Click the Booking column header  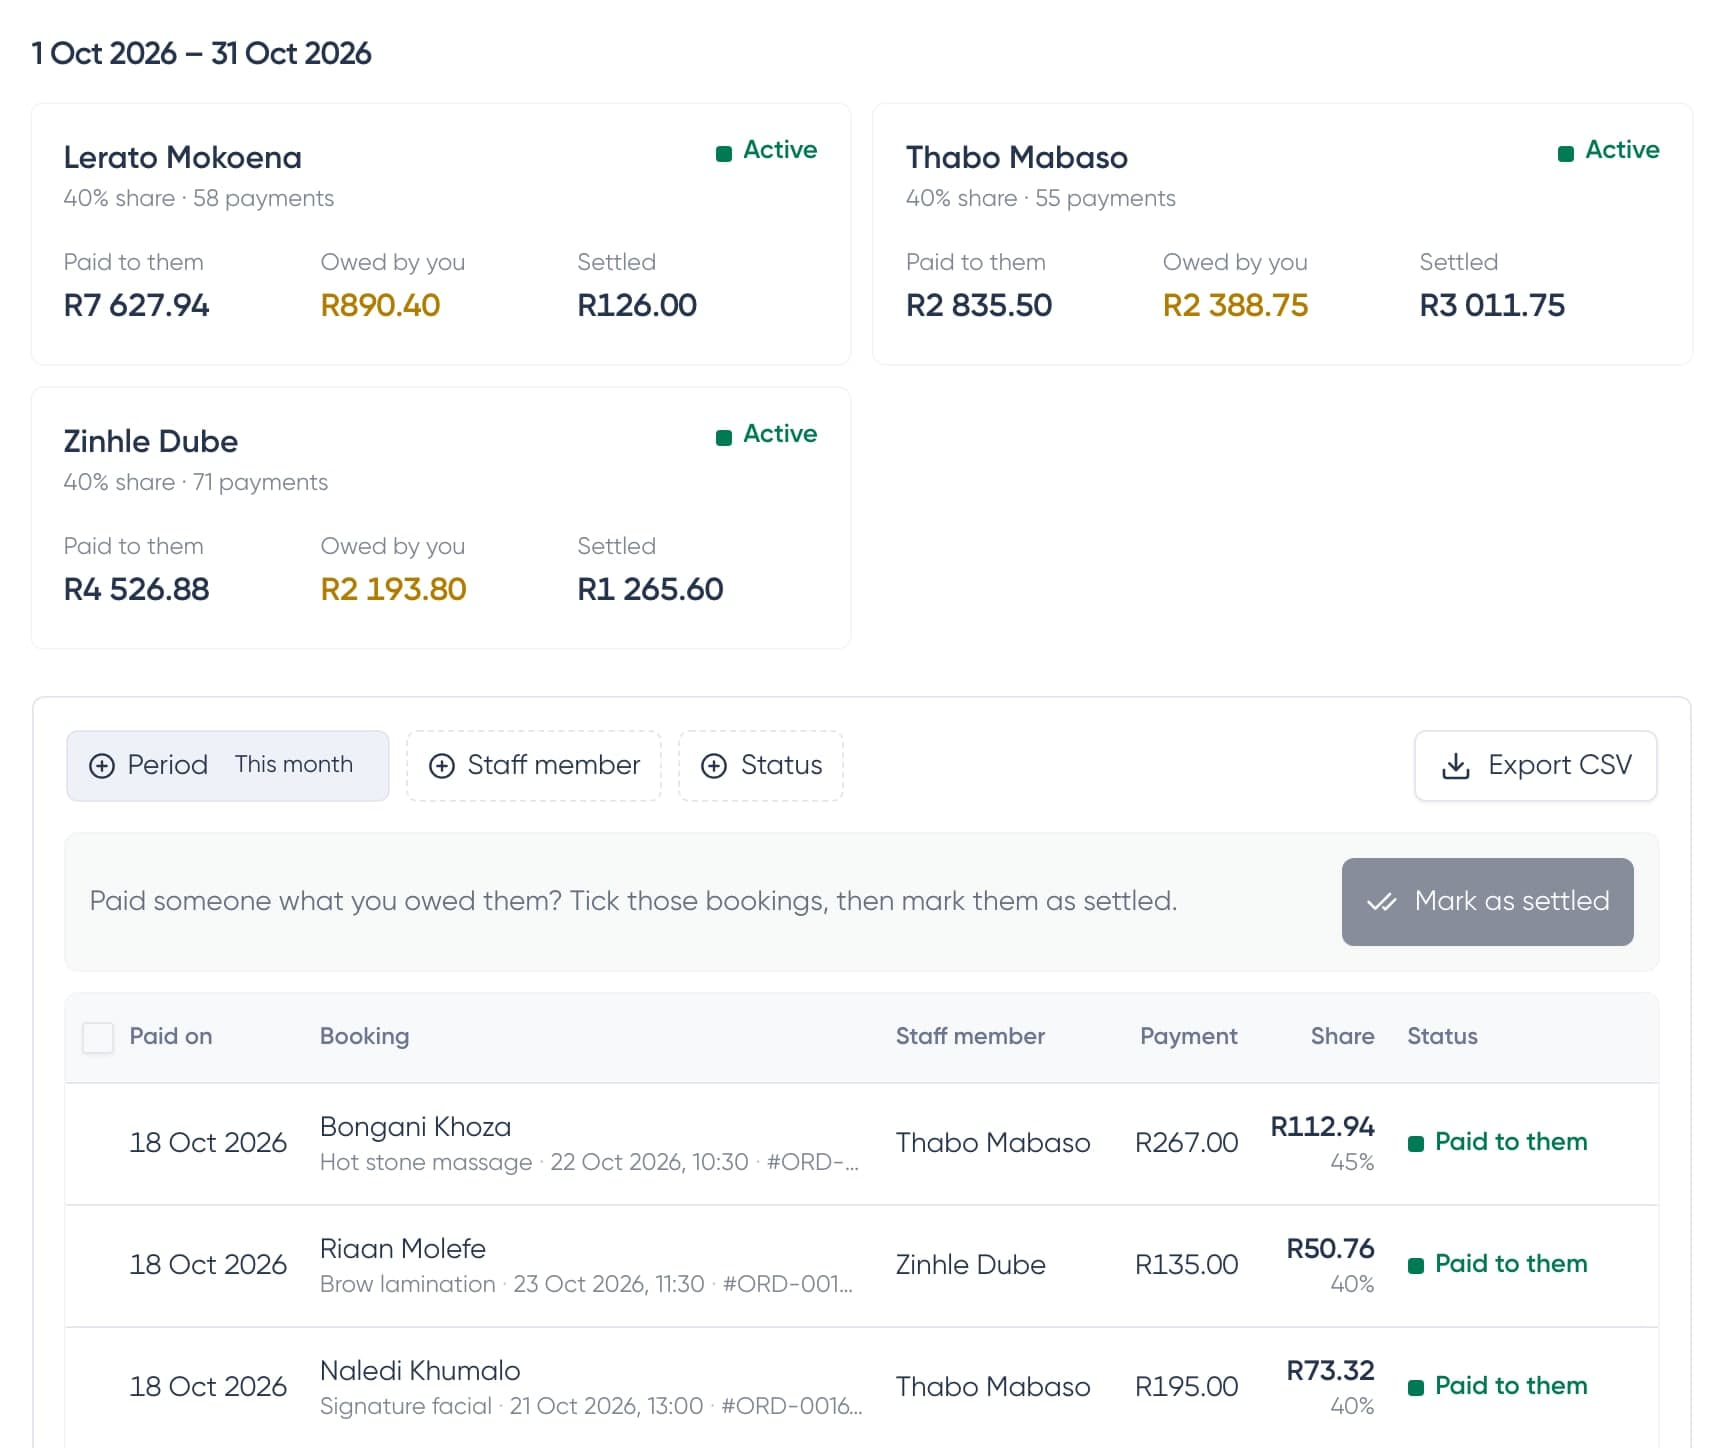pyautogui.click(x=365, y=1036)
